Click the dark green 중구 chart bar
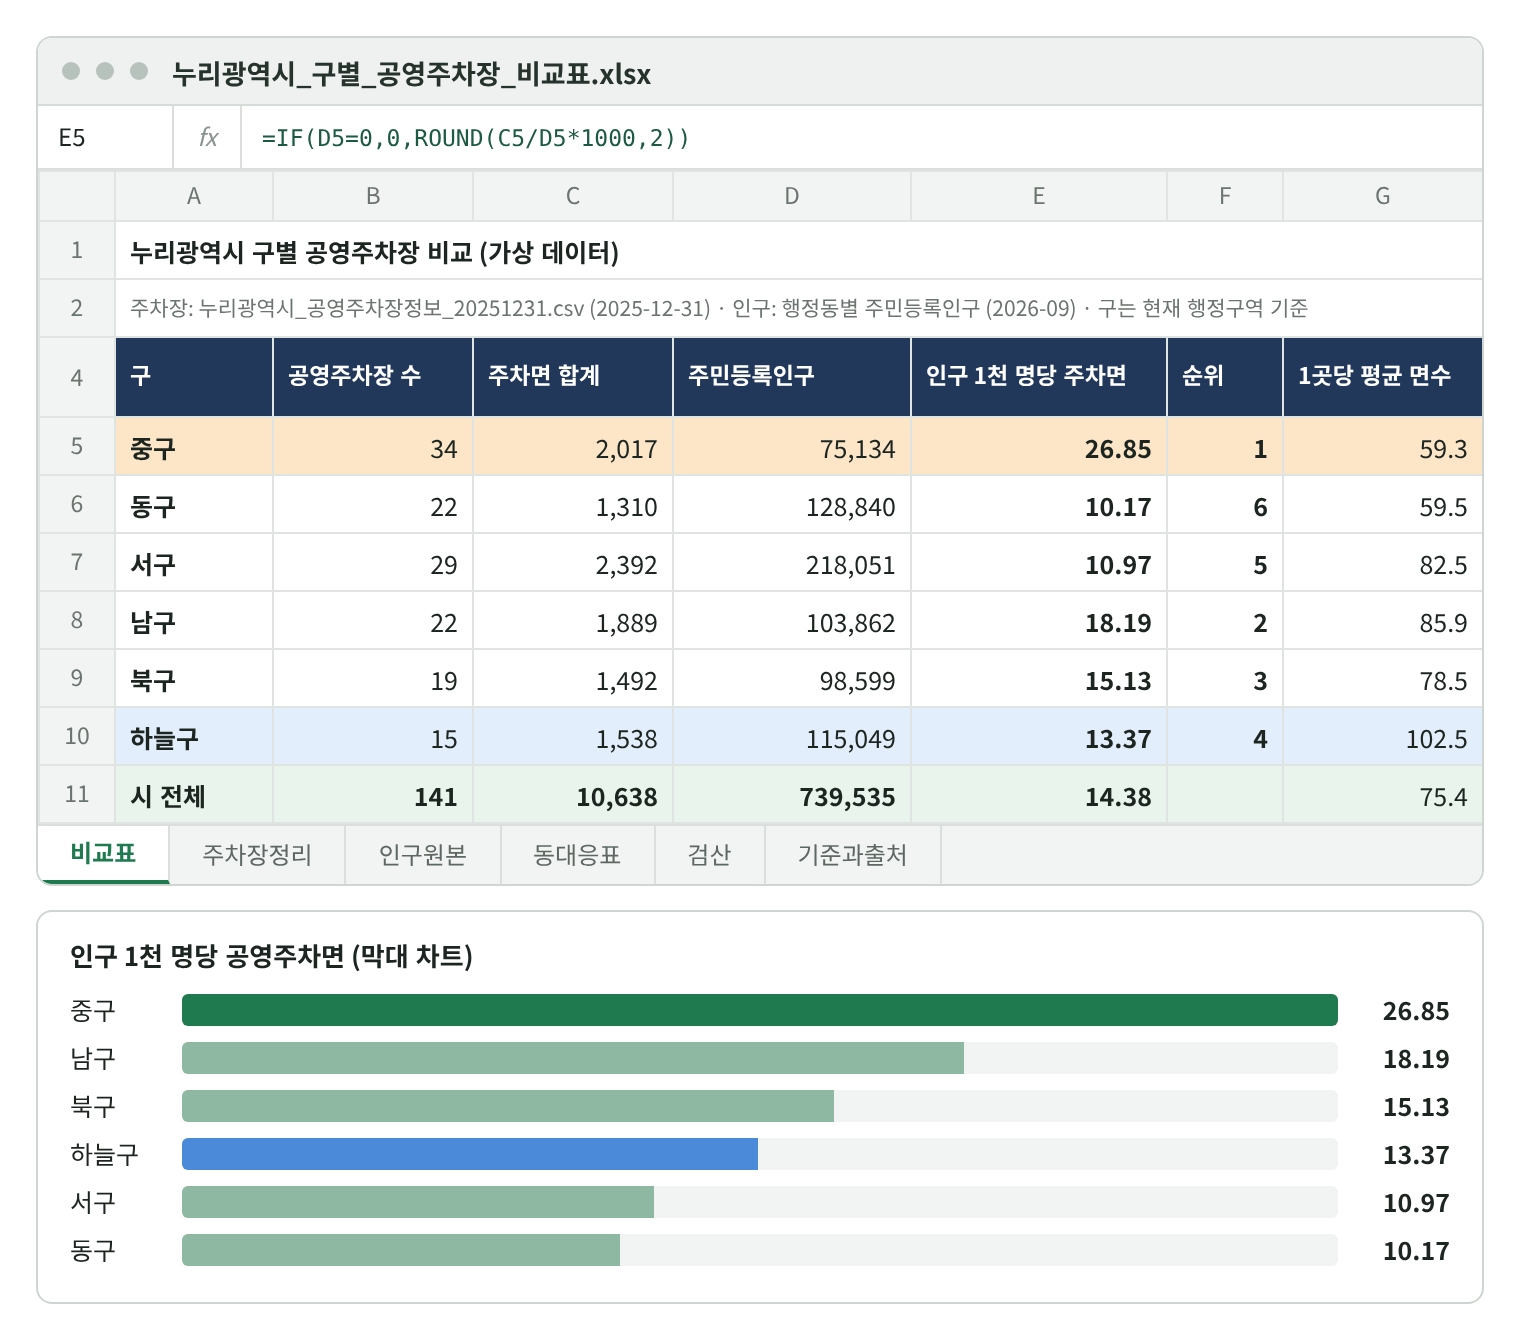Screen dimensions: 1520x1340 tap(760, 1010)
